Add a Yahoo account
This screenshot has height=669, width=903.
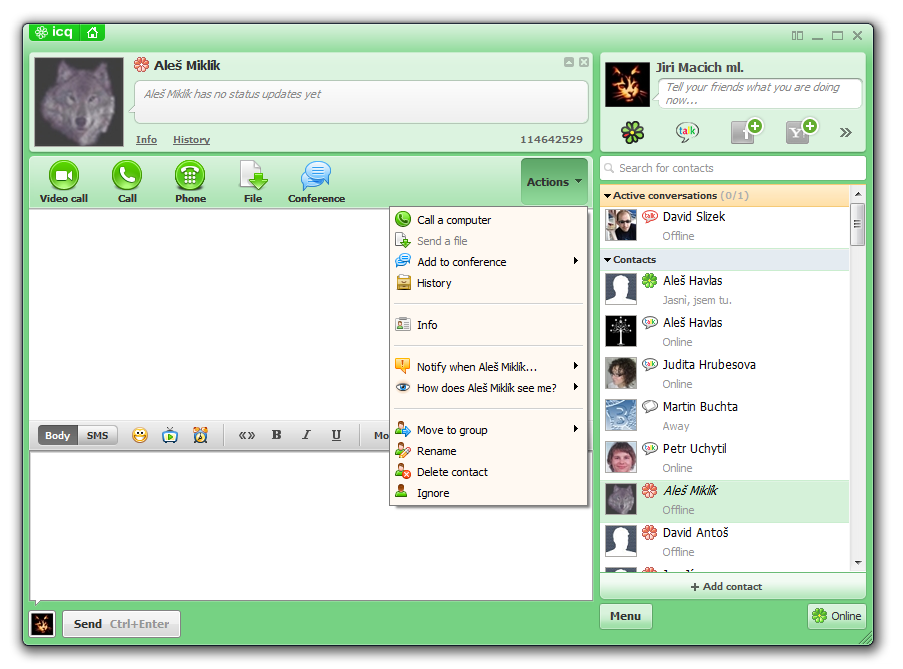[x=801, y=131]
